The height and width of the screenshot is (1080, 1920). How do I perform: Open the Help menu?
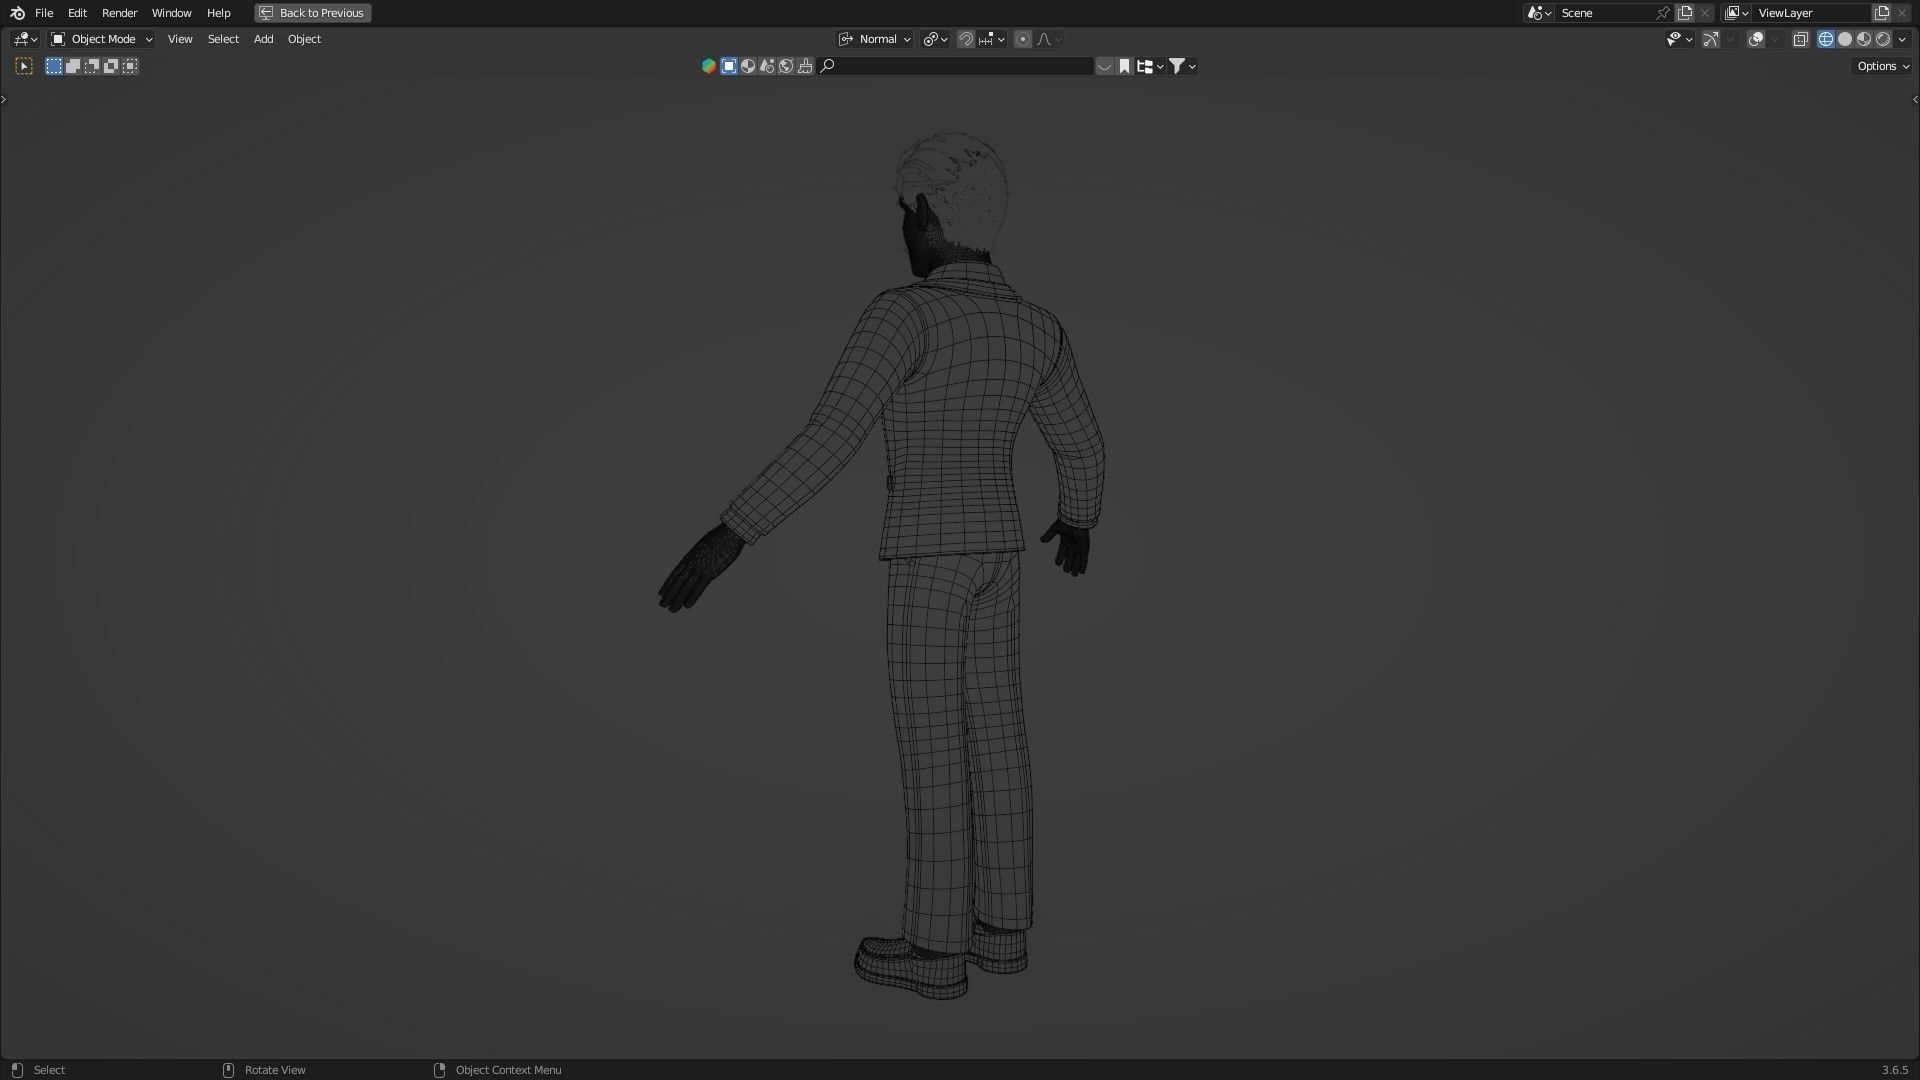[218, 13]
